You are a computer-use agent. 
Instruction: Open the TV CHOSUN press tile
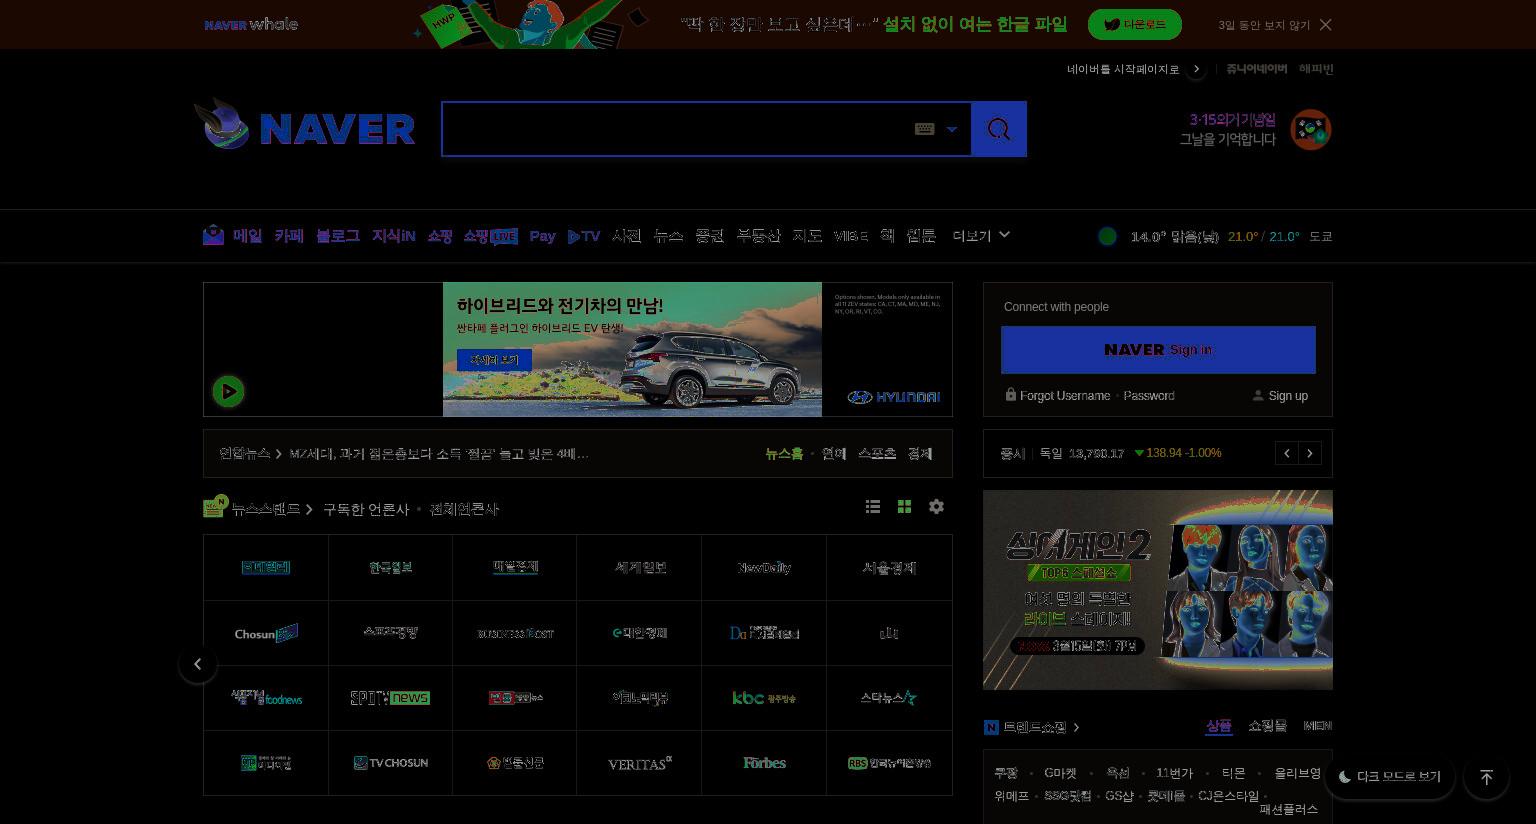(x=390, y=763)
